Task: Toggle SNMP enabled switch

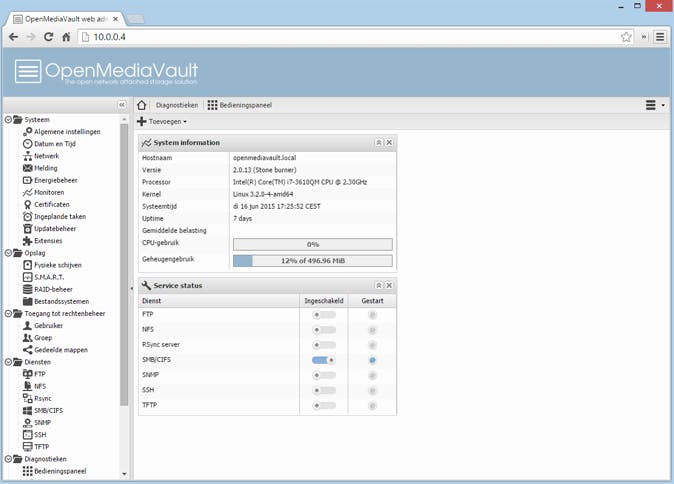Action: (x=324, y=375)
